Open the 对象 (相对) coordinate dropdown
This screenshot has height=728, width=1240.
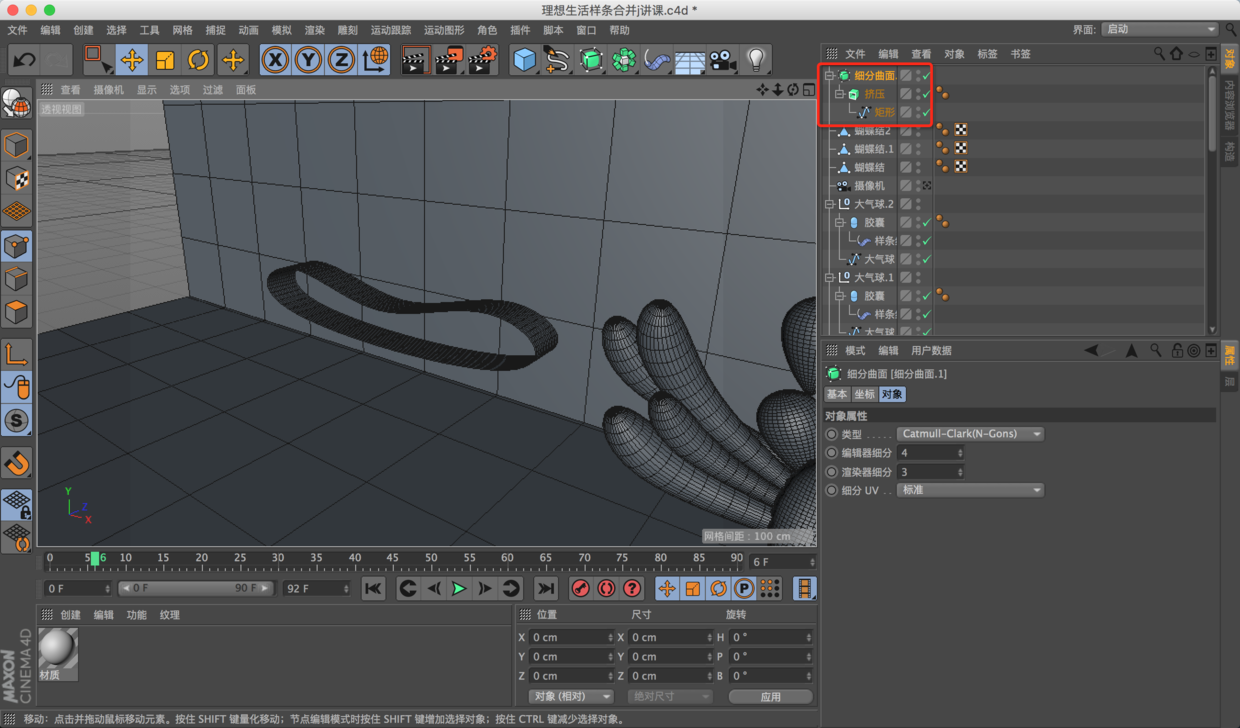coord(571,696)
